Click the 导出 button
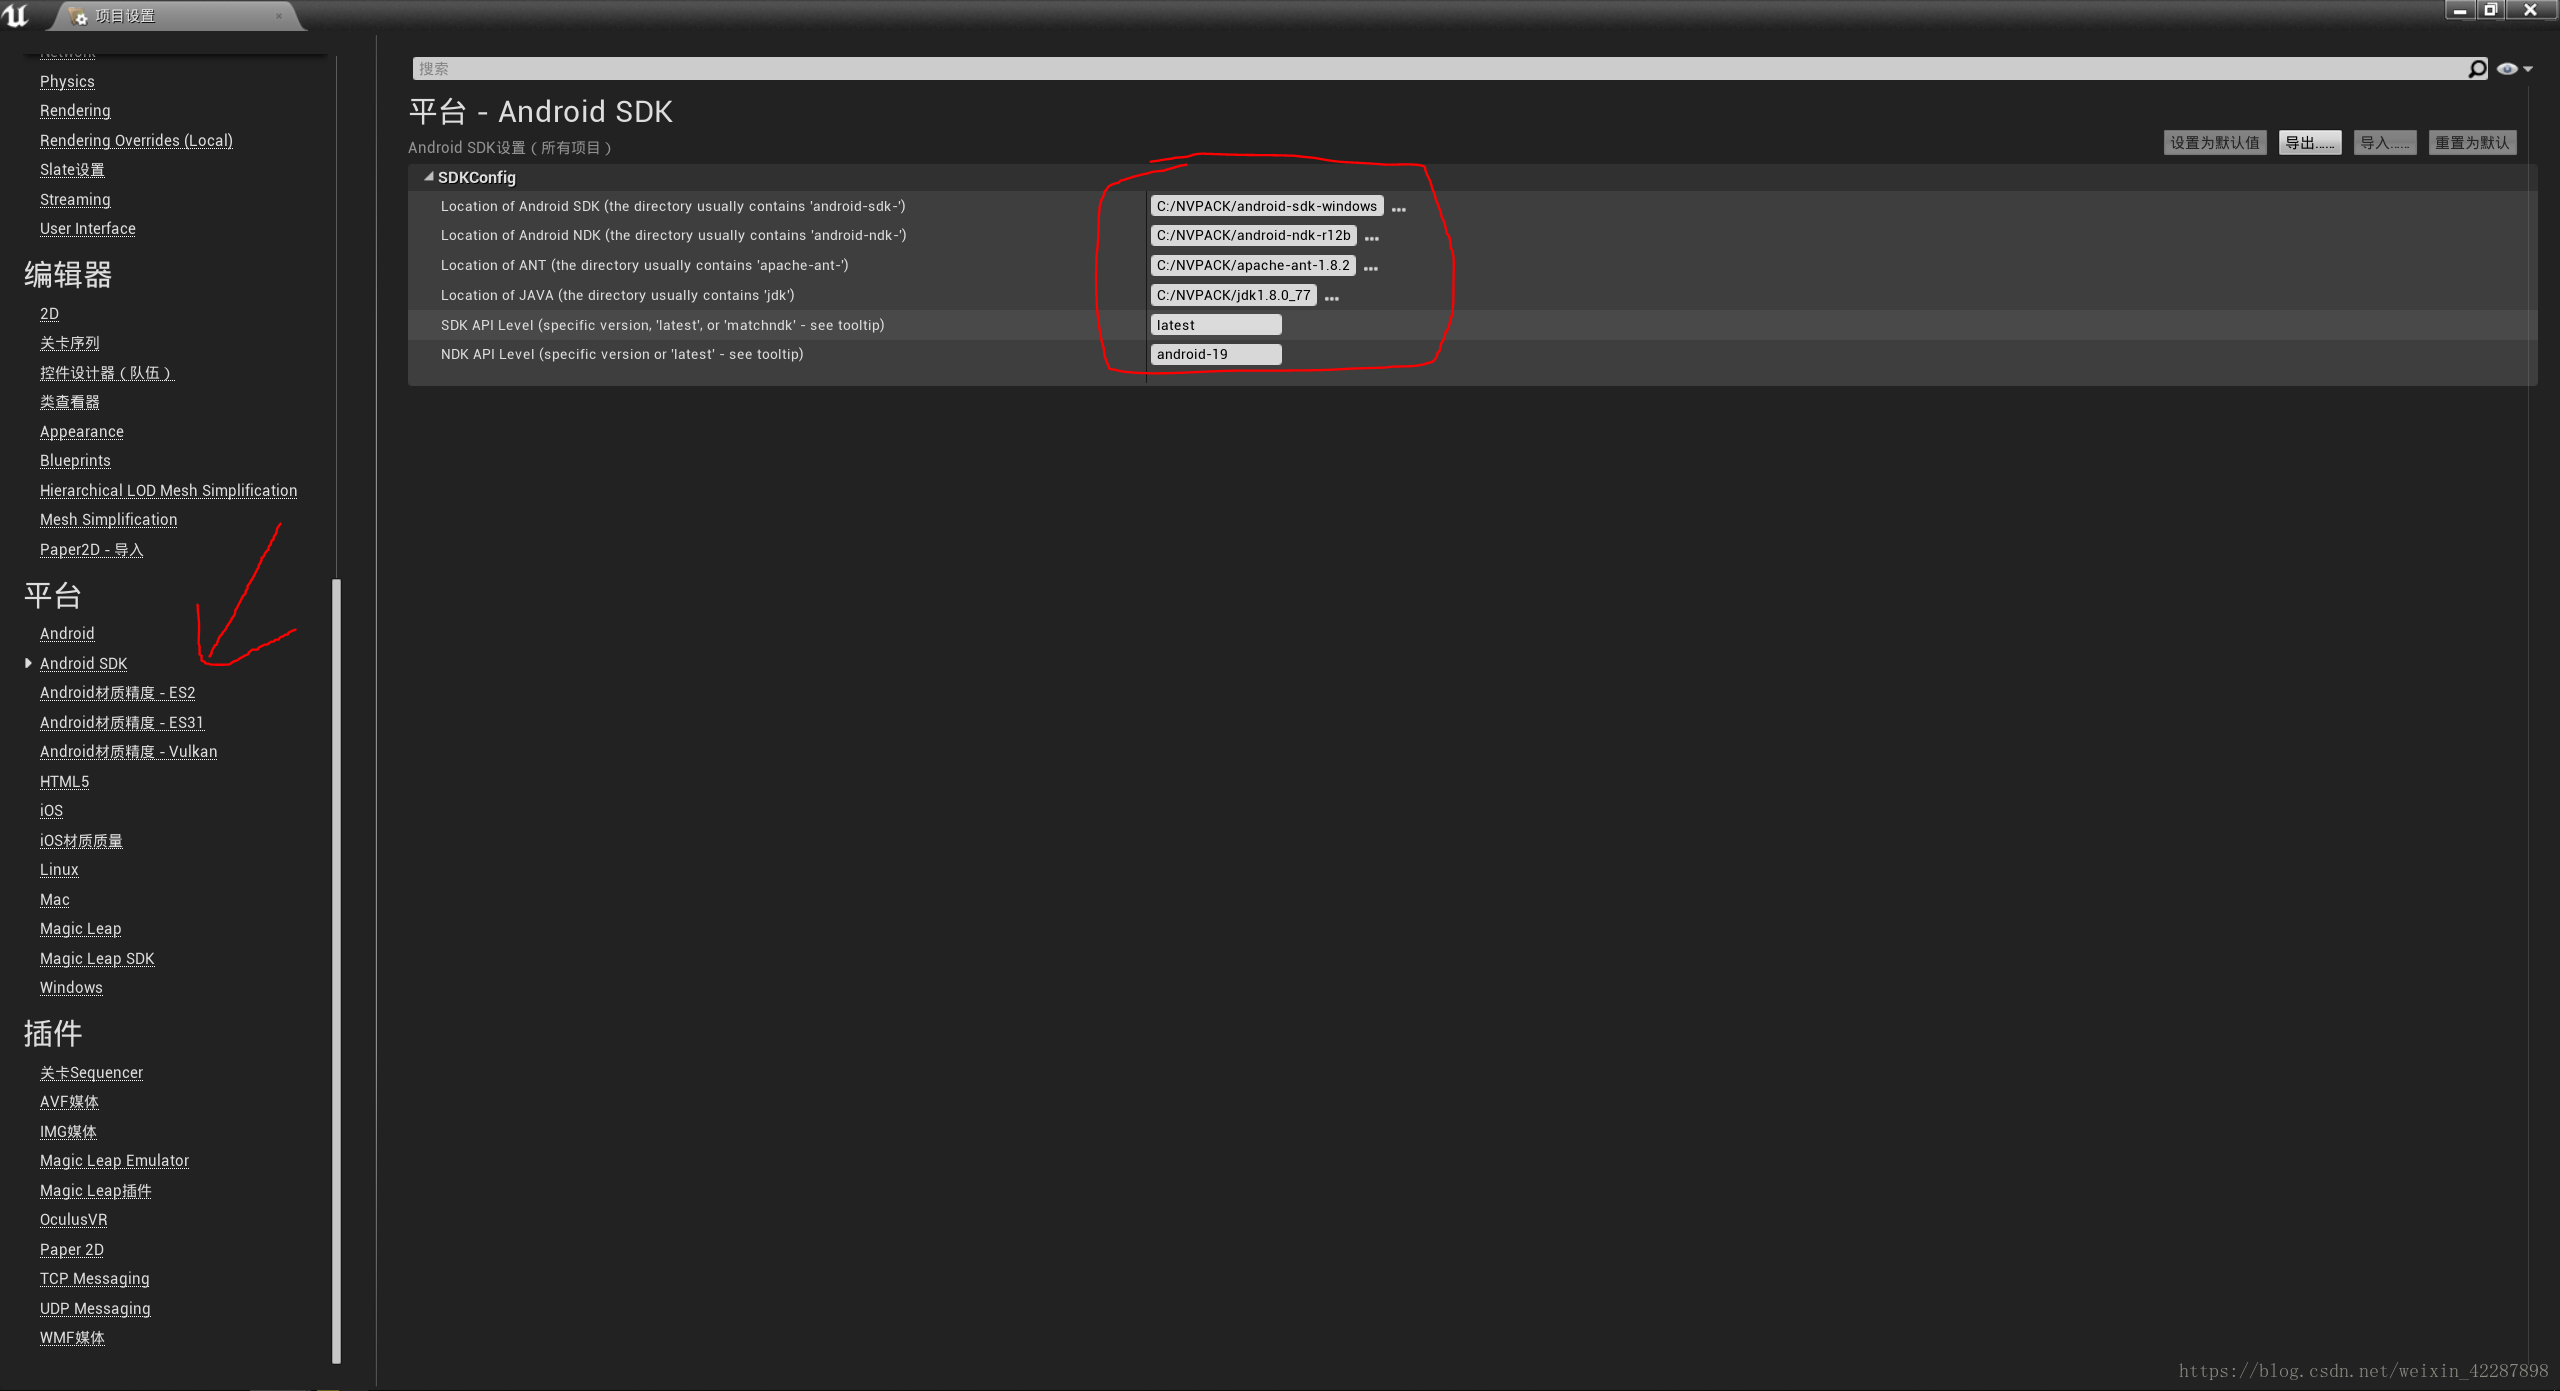The image size is (2560, 1391). pos(2310,143)
